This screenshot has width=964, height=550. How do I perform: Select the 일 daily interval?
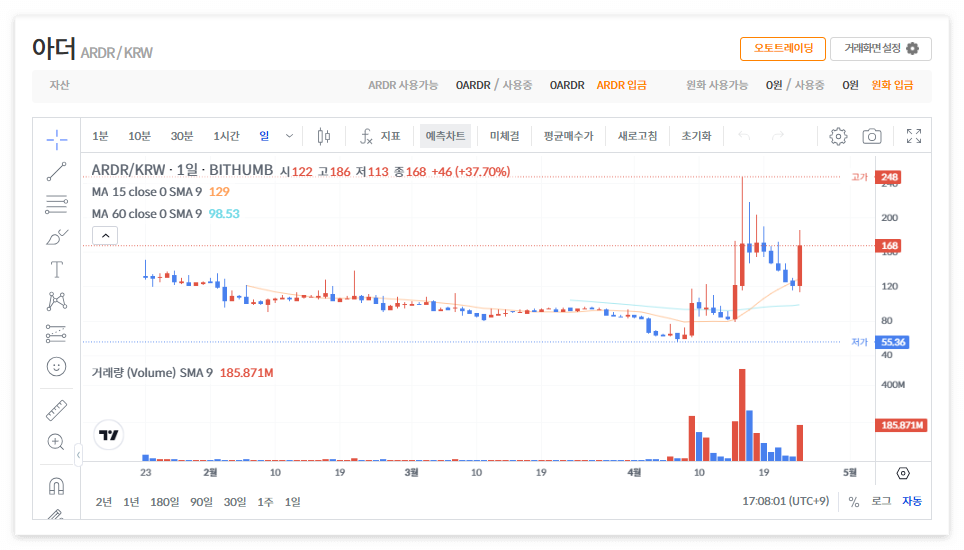point(264,136)
